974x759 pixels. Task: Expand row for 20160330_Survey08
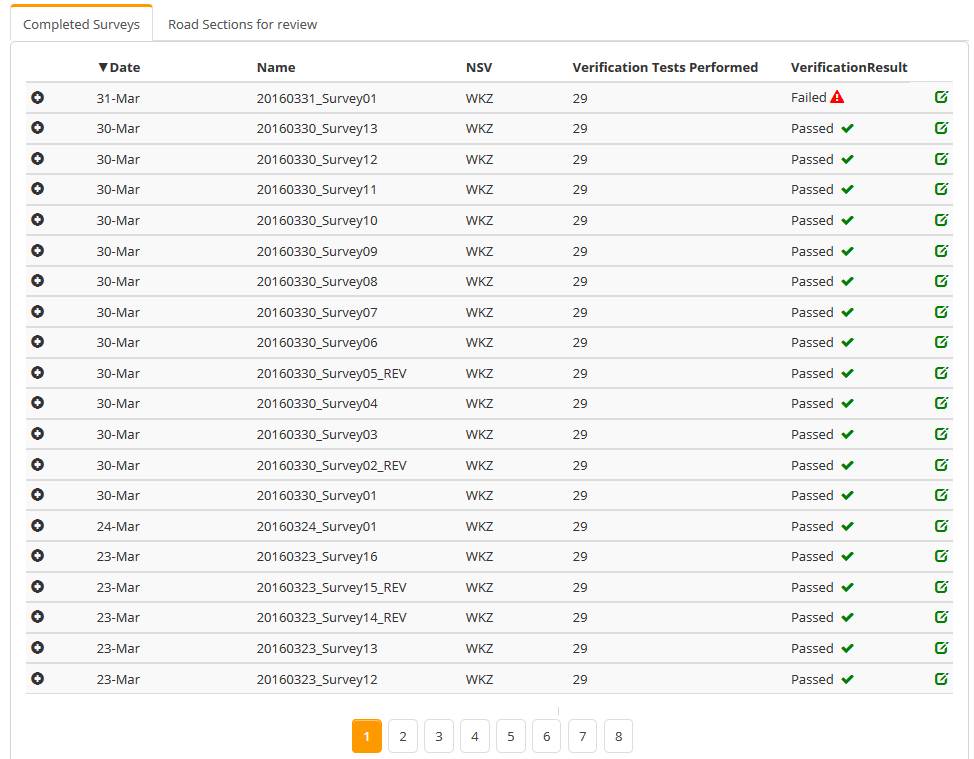[38, 281]
